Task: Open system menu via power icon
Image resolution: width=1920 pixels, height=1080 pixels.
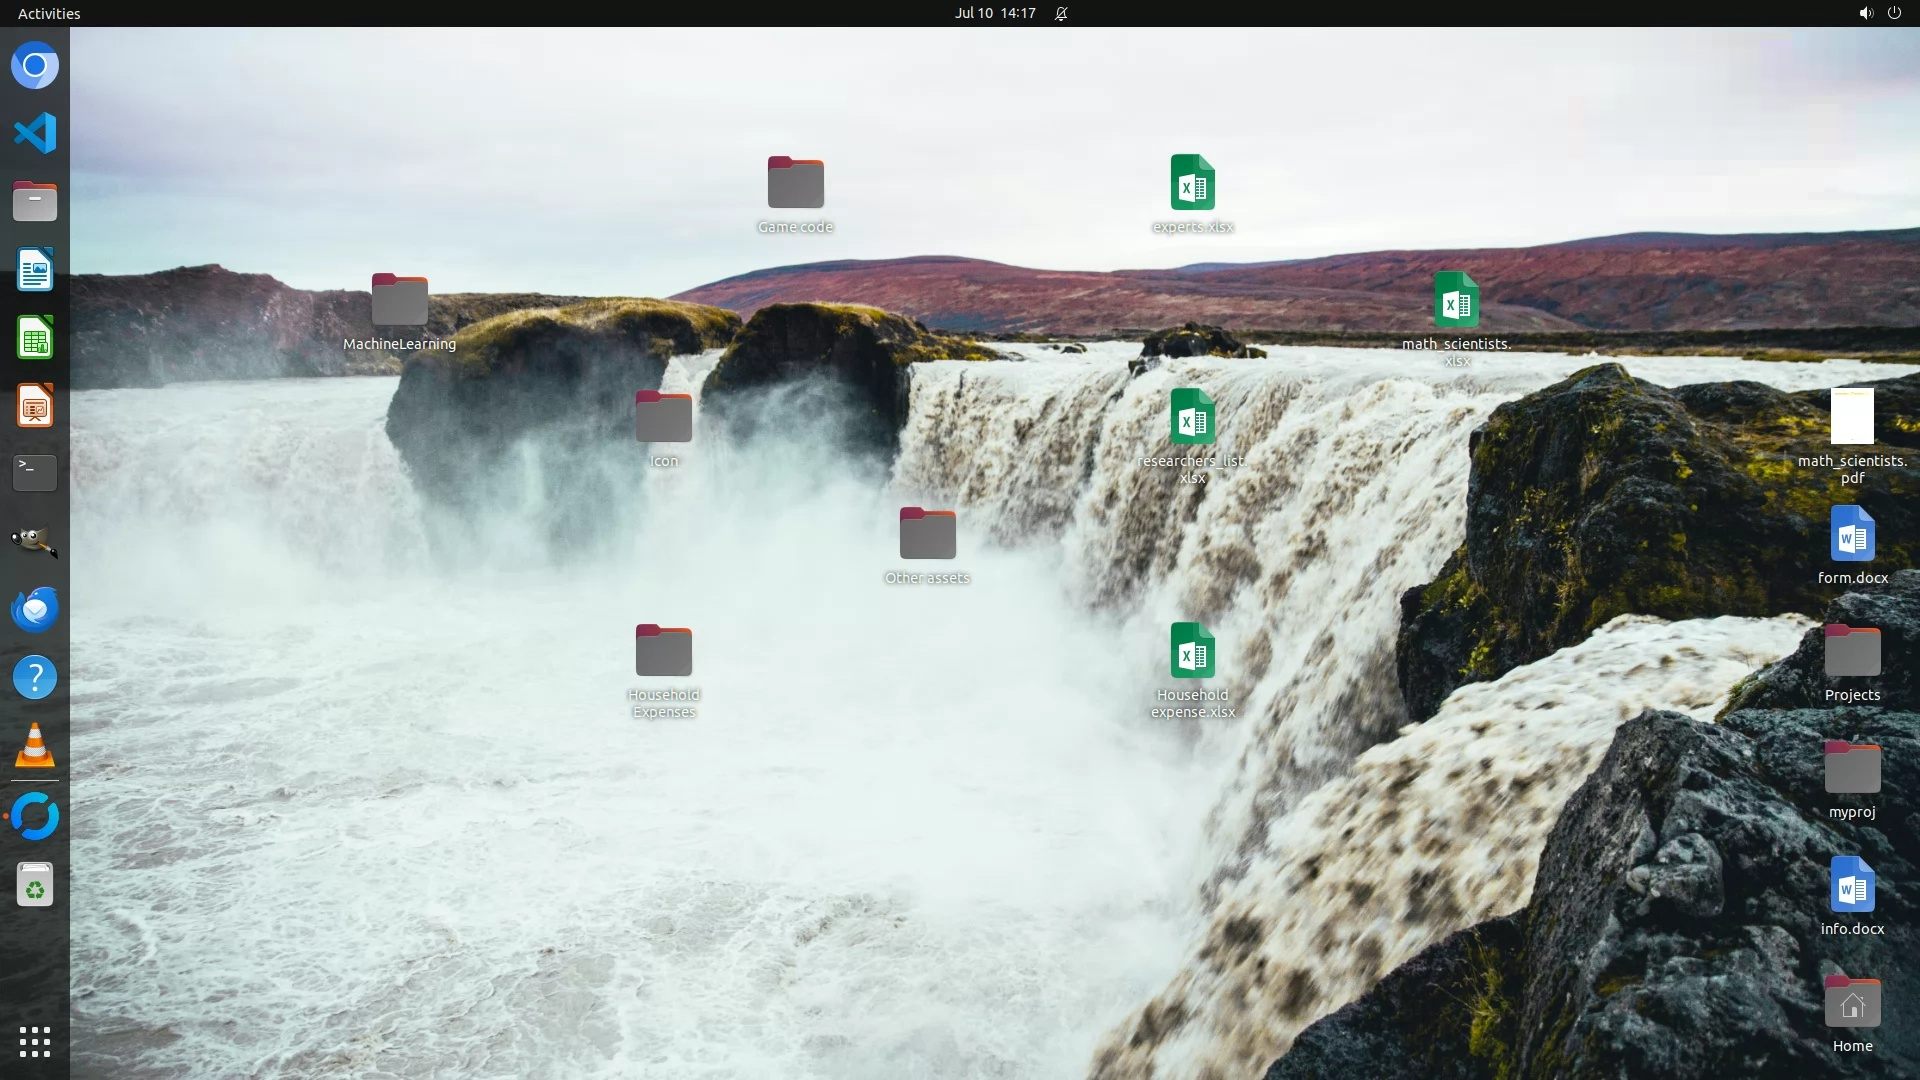Action: click(1894, 13)
